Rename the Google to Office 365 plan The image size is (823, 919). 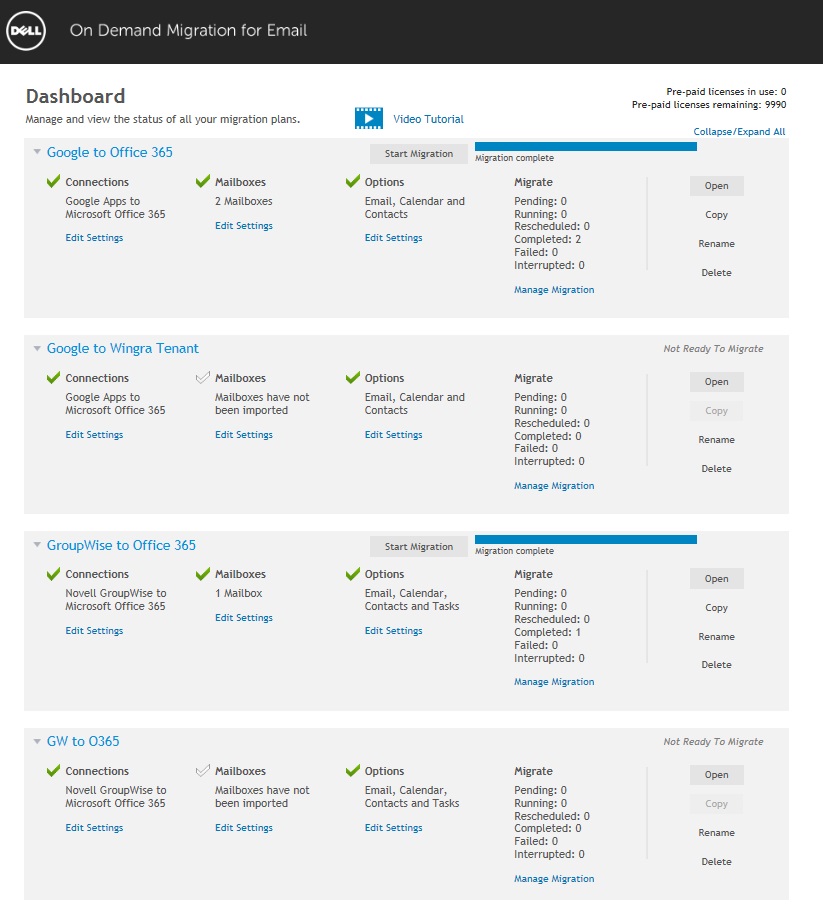tap(716, 244)
